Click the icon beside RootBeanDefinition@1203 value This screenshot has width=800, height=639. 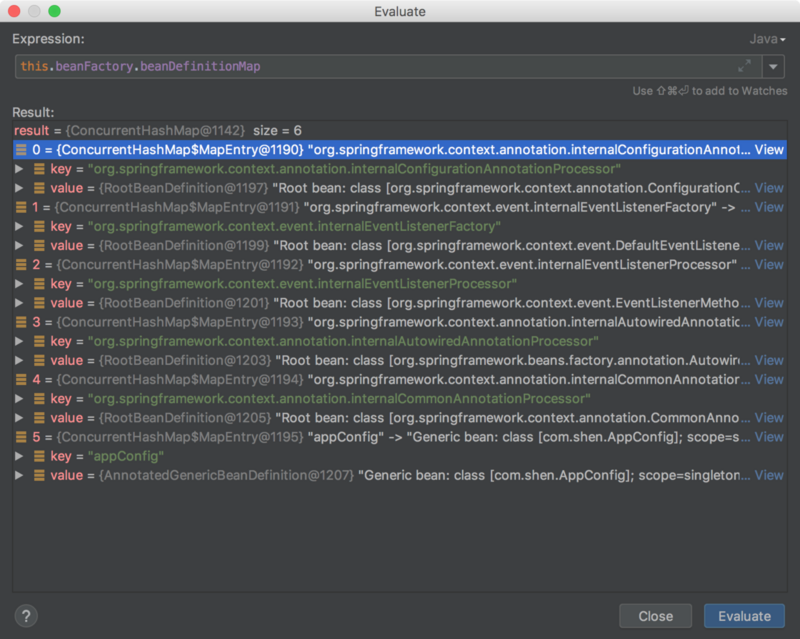tap(39, 360)
